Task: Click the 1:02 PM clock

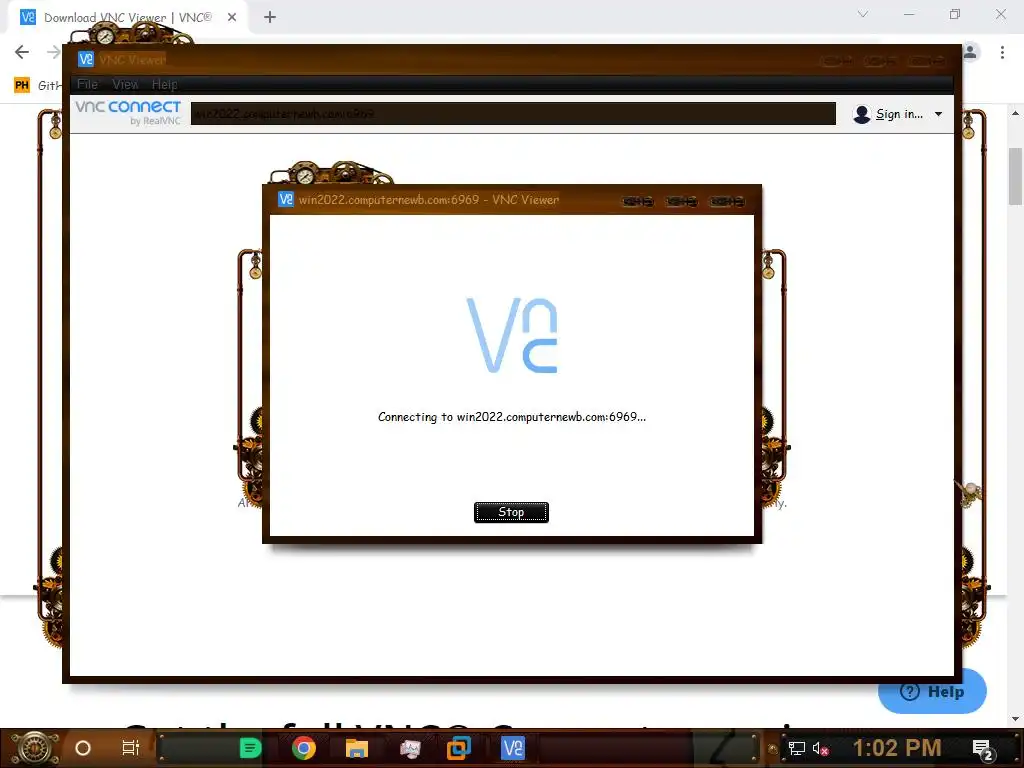Action: [897, 748]
